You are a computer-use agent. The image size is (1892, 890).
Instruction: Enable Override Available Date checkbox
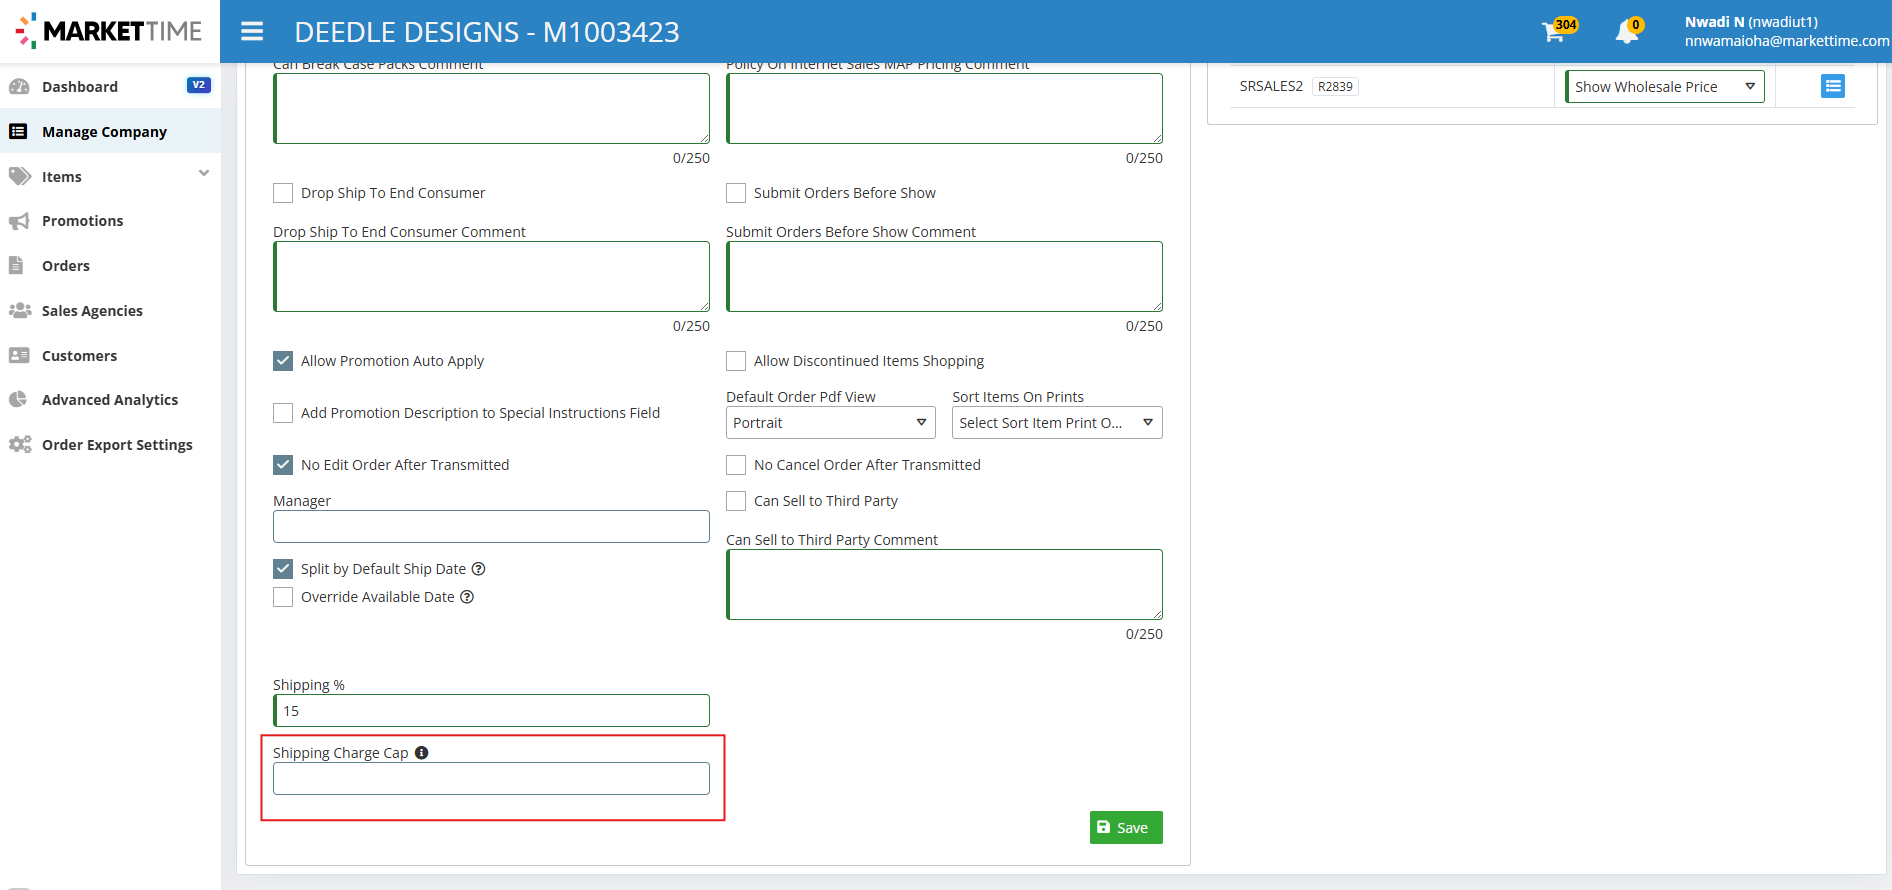coord(283,597)
